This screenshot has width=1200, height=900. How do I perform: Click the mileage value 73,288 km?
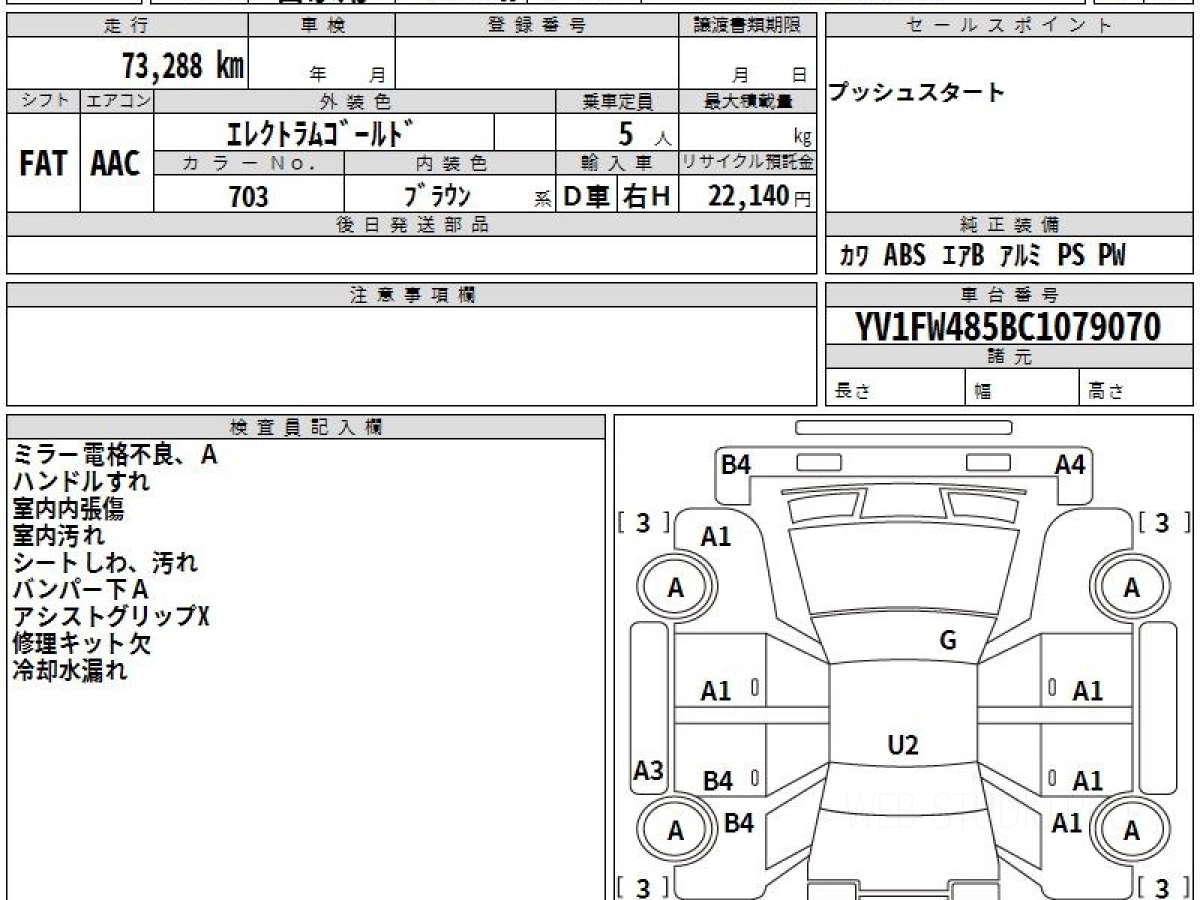click(183, 66)
